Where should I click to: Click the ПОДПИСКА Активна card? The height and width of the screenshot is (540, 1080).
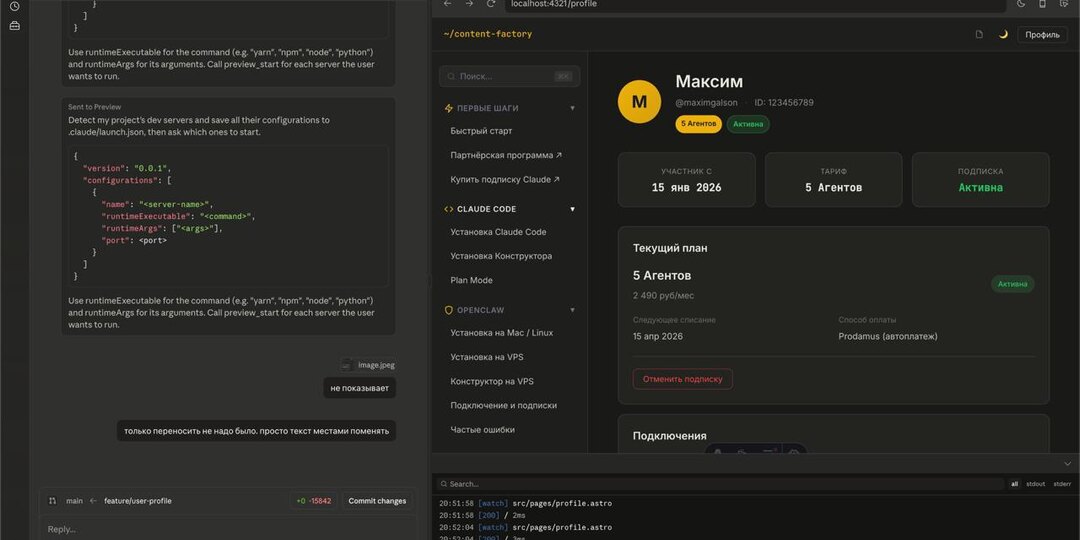(981, 180)
